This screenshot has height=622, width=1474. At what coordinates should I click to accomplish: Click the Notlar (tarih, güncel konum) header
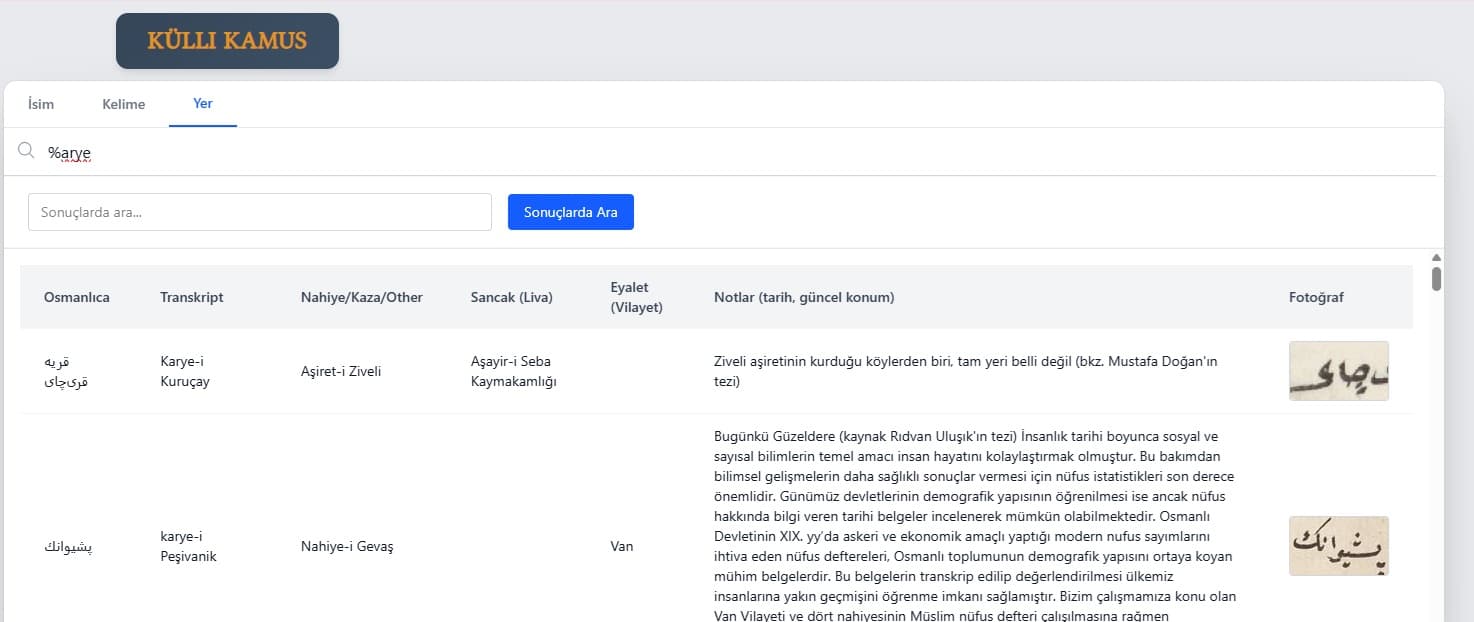tap(804, 297)
